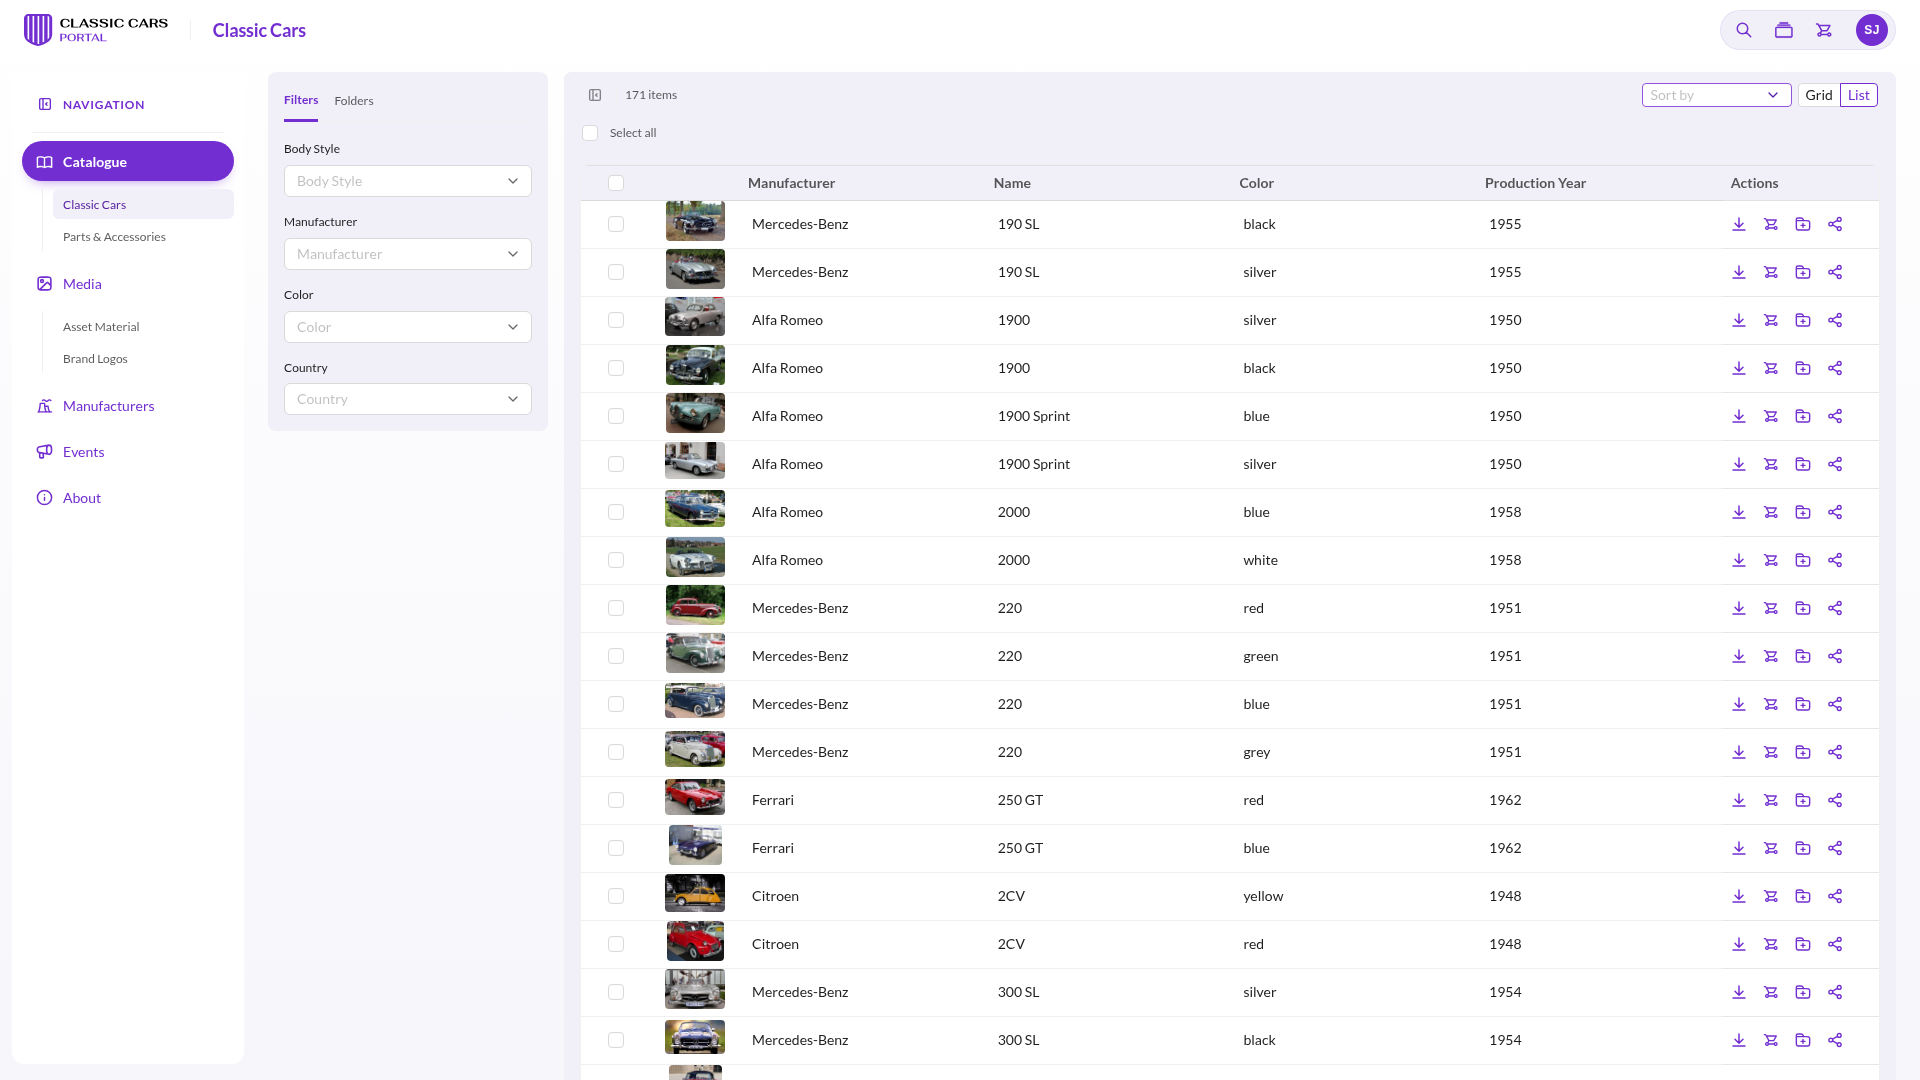
Task: Switch to the Filters tab
Action: (x=301, y=100)
